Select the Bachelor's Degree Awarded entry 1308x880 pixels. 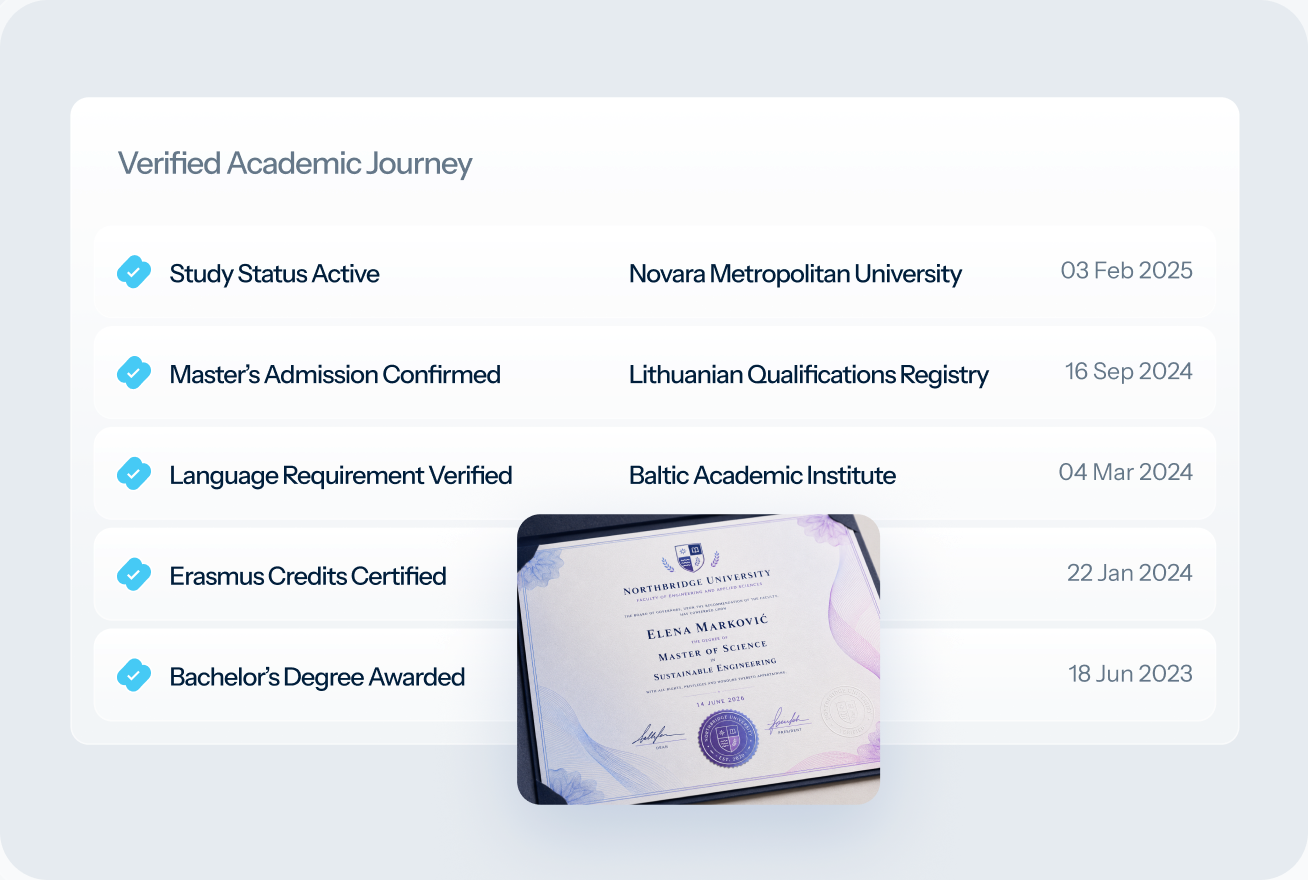pyautogui.click(x=655, y=676)
